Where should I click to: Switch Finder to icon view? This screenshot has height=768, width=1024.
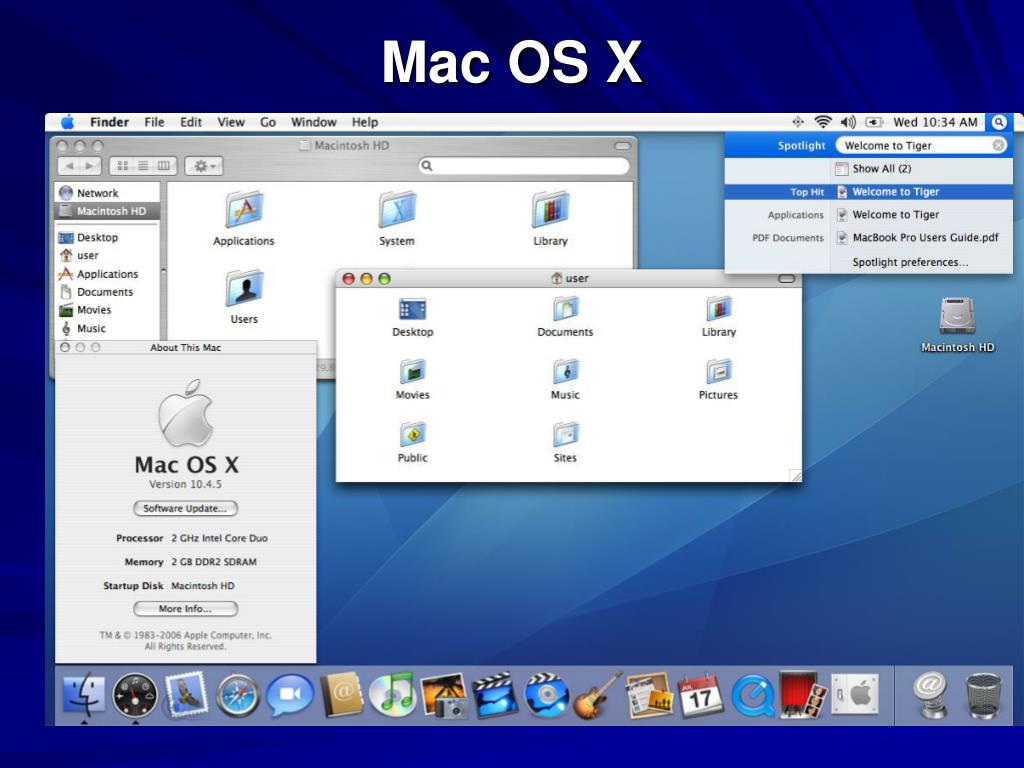[122, 166]
